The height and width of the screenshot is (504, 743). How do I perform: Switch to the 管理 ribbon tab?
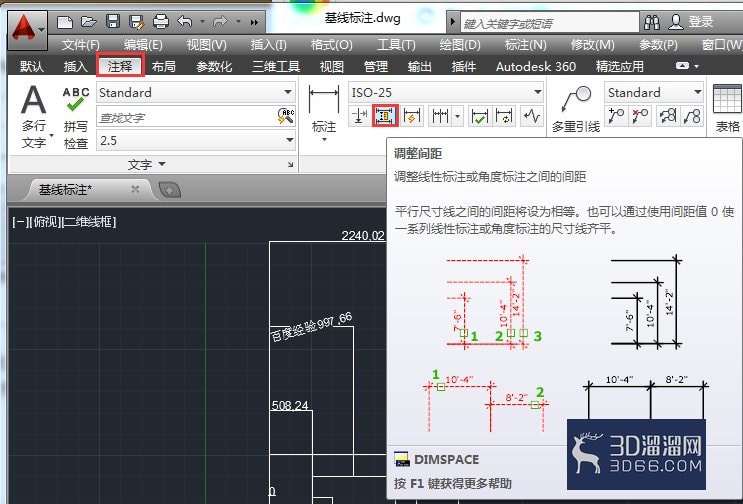(x=376, y=66)
